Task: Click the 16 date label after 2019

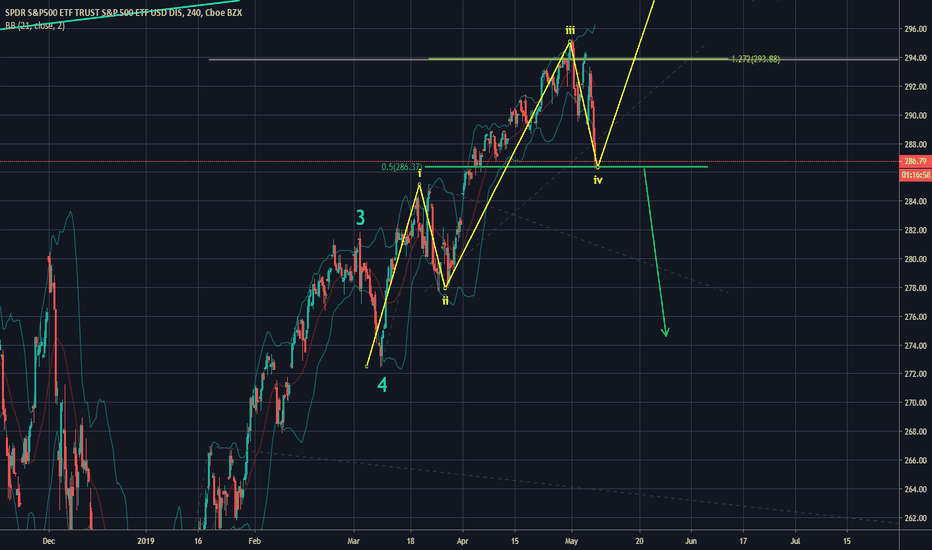Action: pyautogui.click(x=198, y=541)
